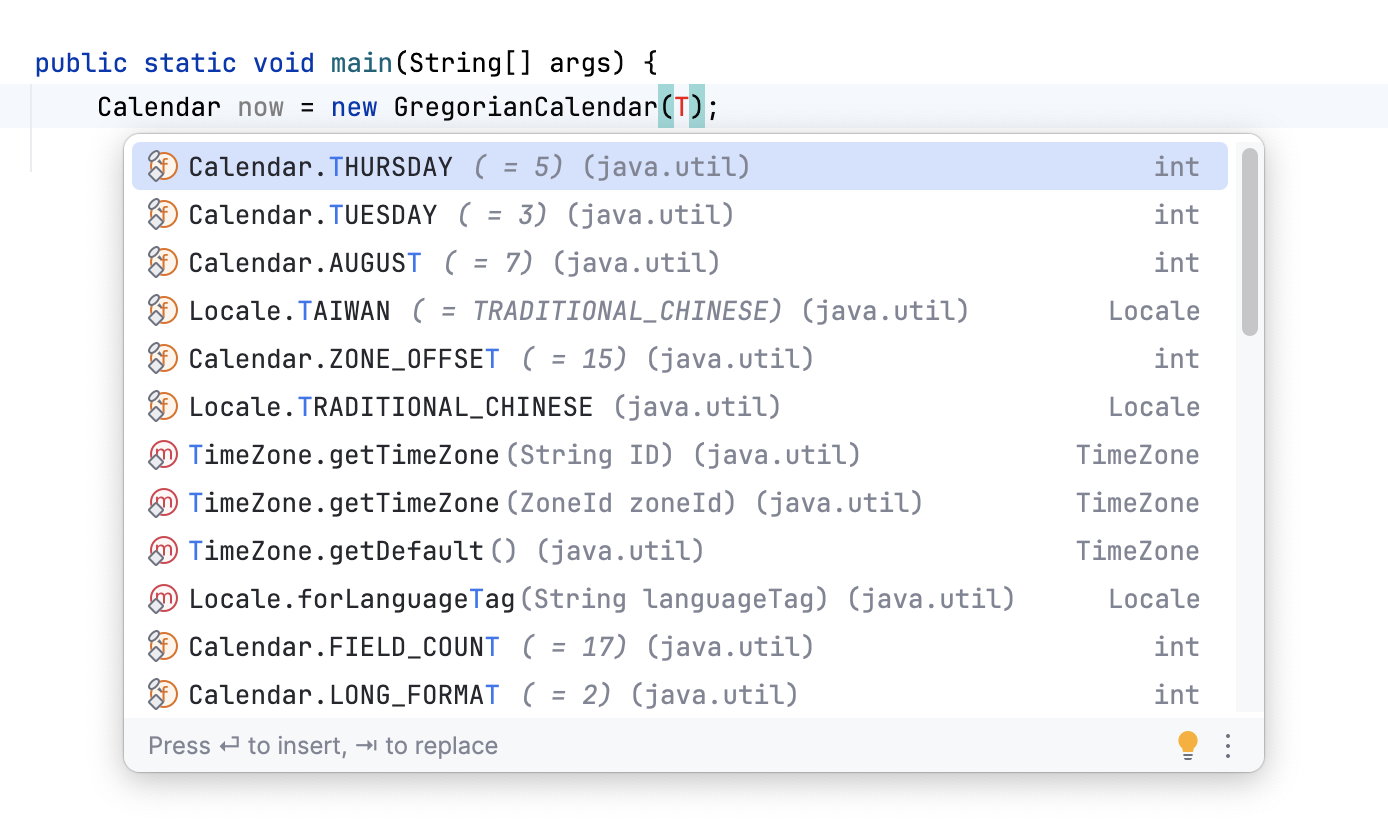The image size is (1388, 830).
Task: Click the field icon beside Locale.TAIWAN
Action: pyautogui.click(x=162, y=310)
